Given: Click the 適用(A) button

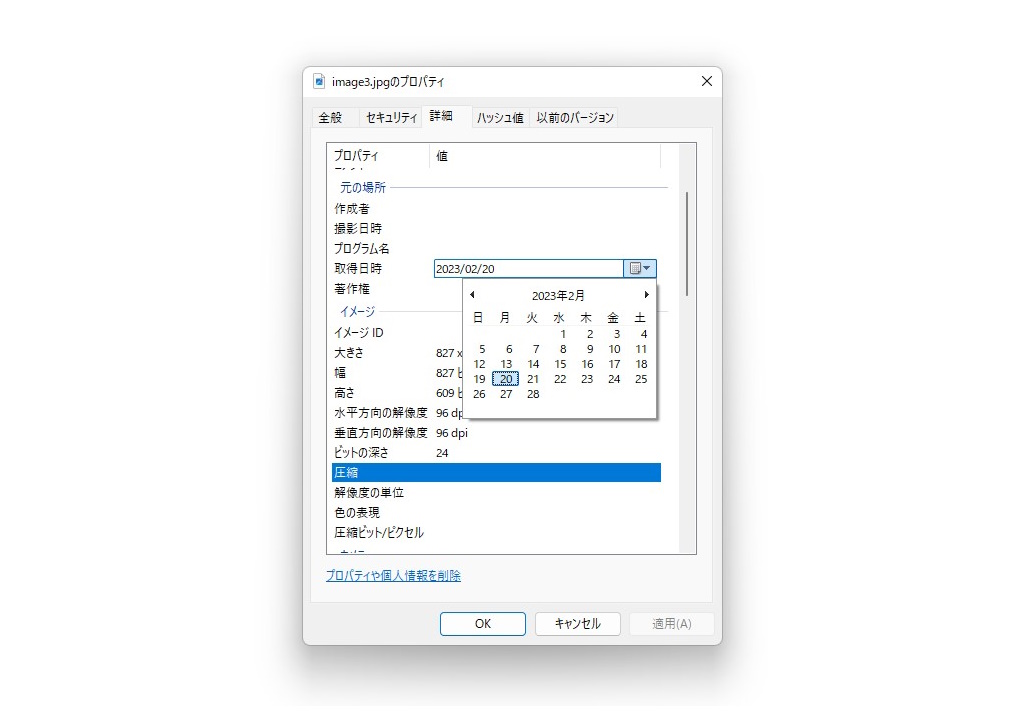Looking at the screenshot, I should click(x=671, y=623).
